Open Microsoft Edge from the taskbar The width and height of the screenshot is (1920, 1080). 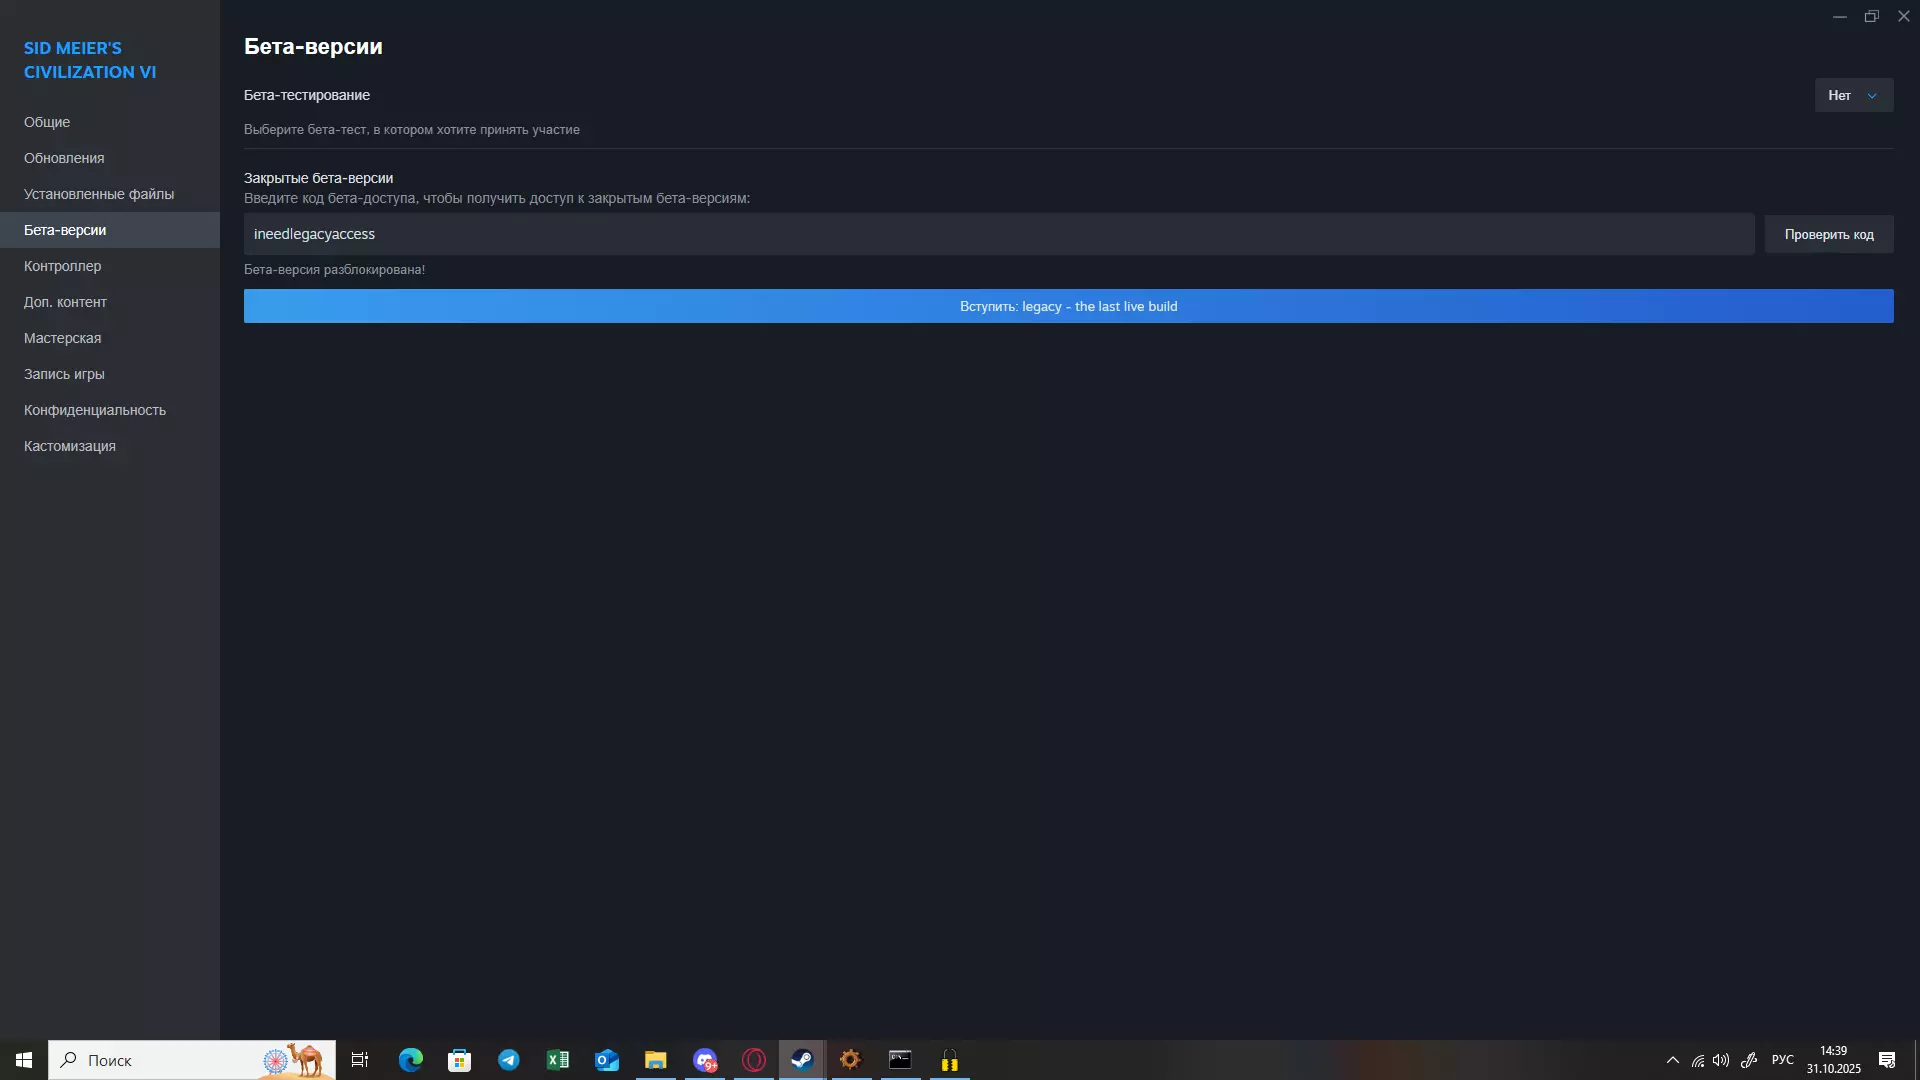[x=411, y=1060]
